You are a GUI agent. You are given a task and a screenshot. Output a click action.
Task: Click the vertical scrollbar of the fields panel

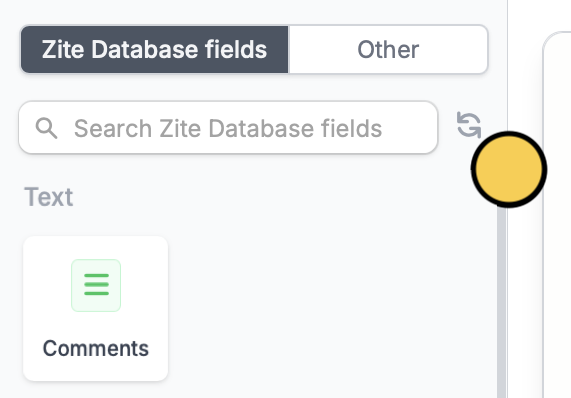[x=501, y=302]
